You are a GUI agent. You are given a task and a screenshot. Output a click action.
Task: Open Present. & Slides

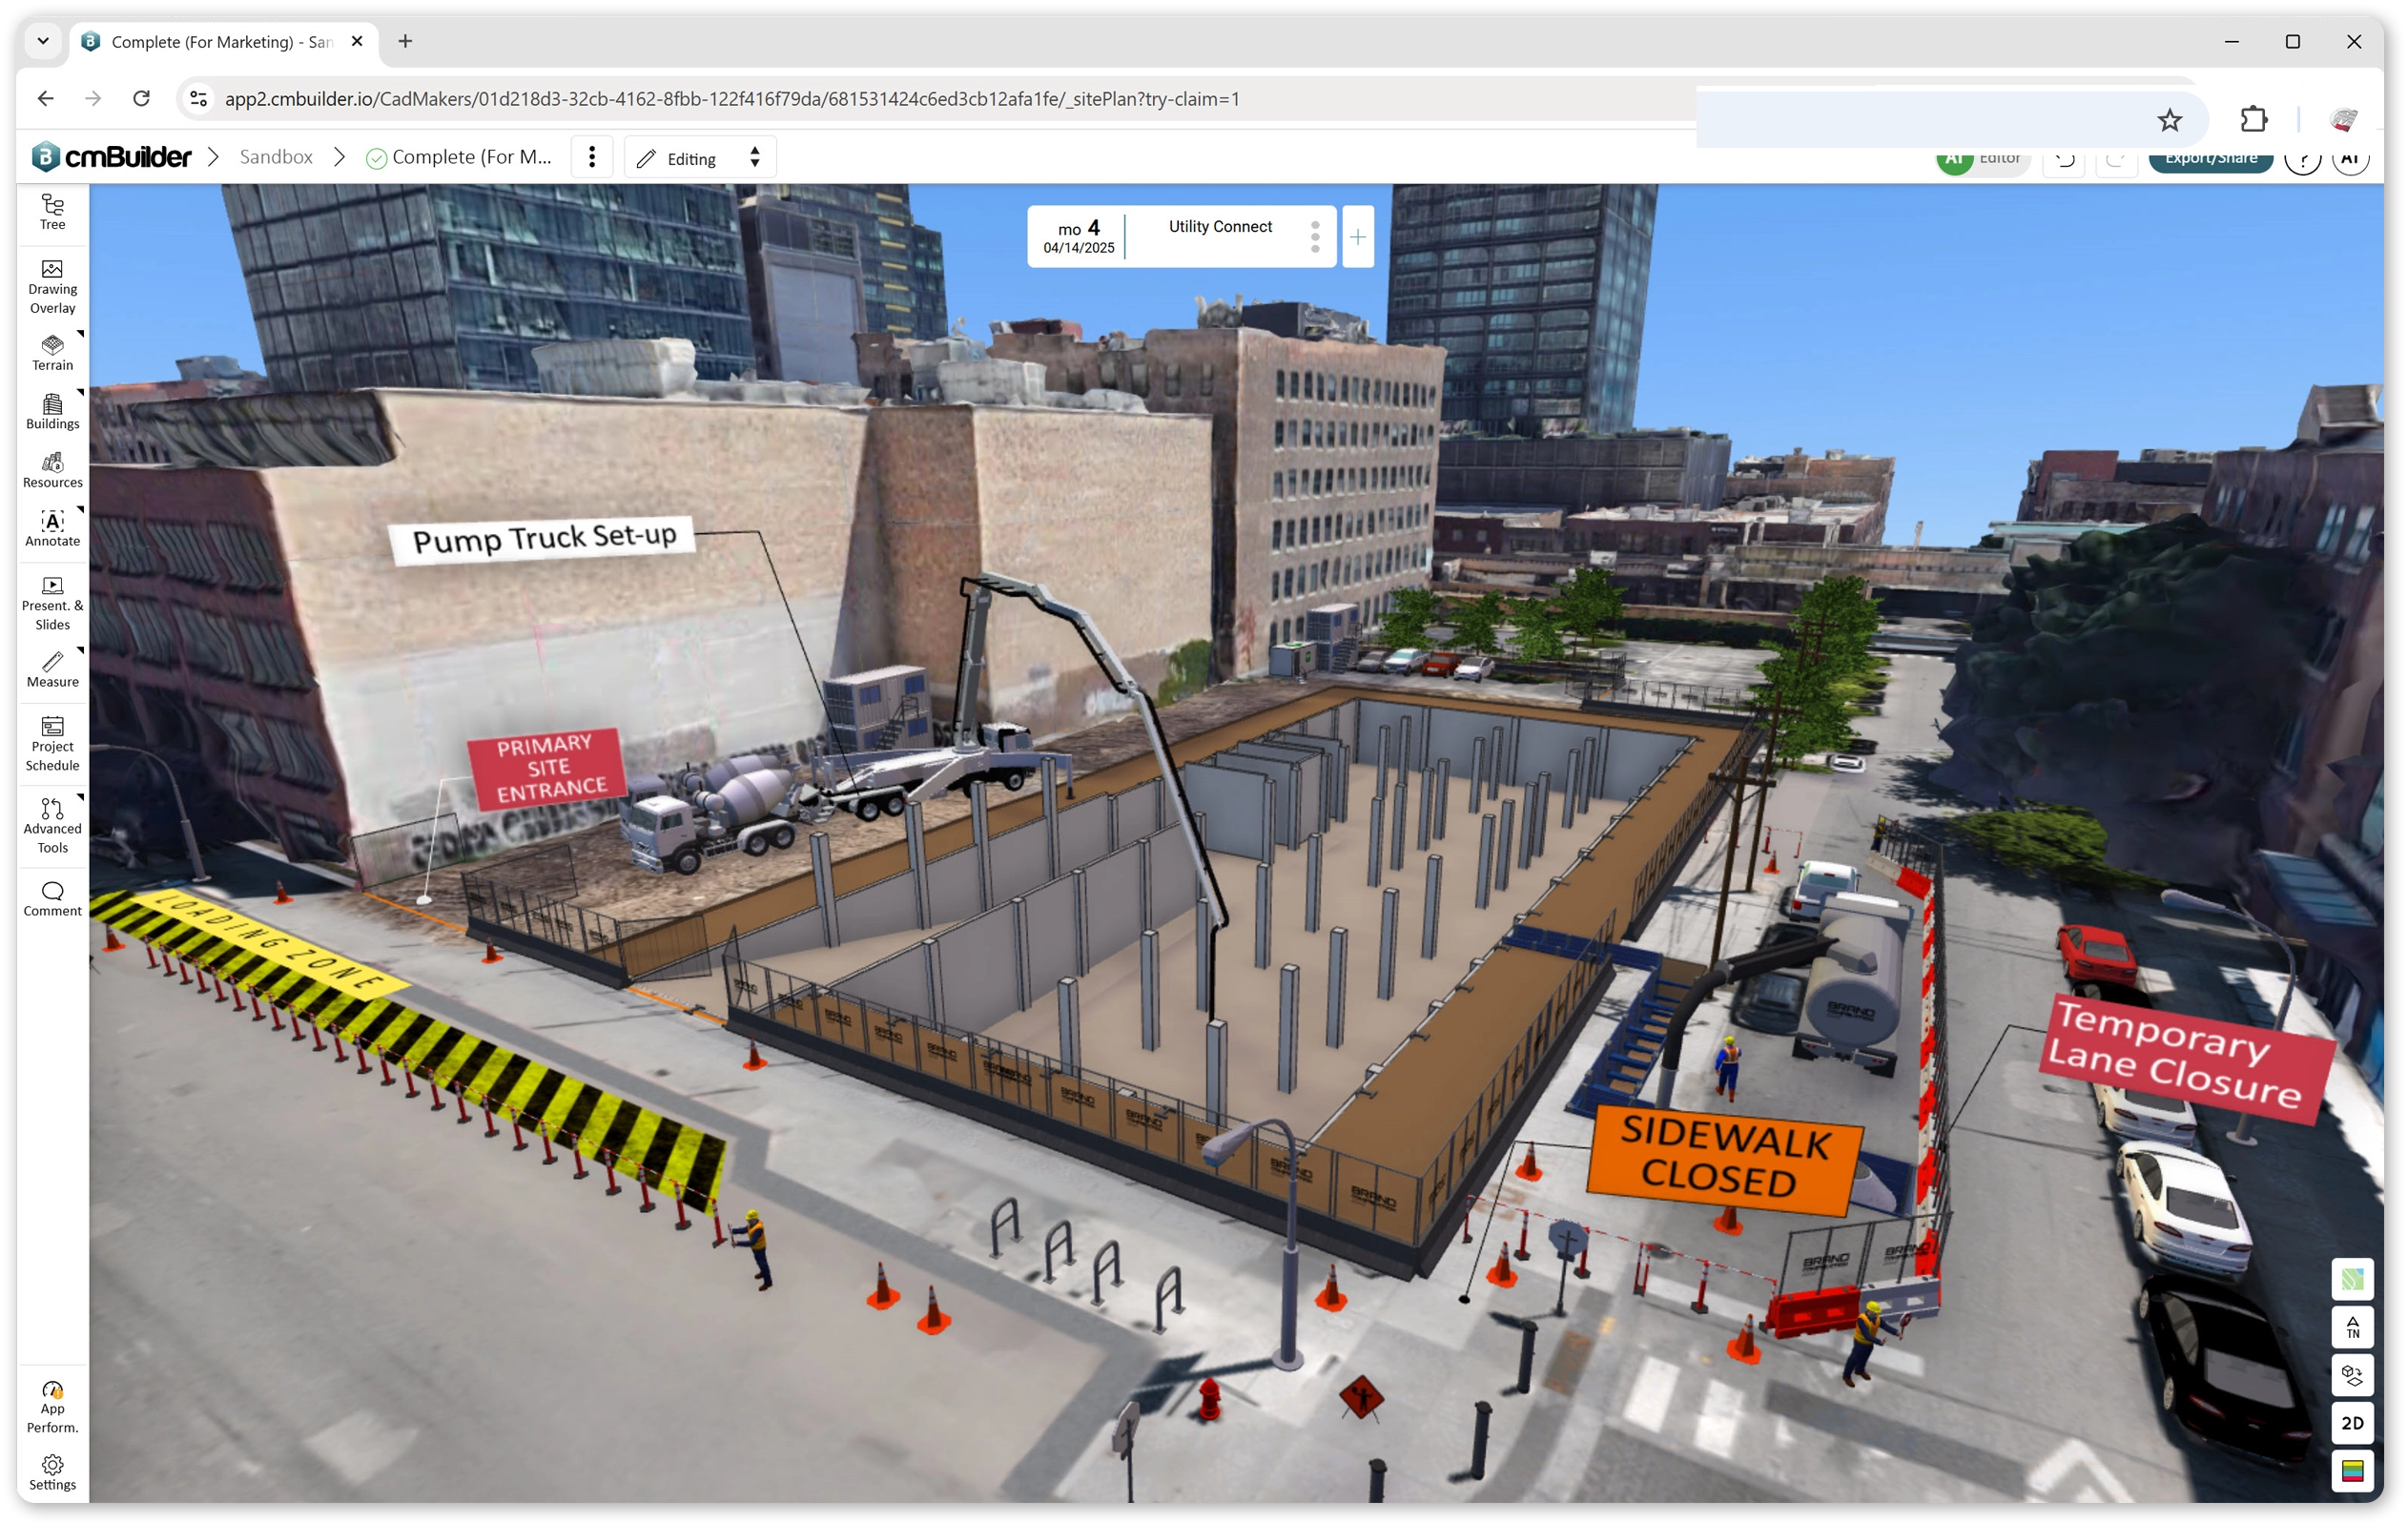pos(52,603)
